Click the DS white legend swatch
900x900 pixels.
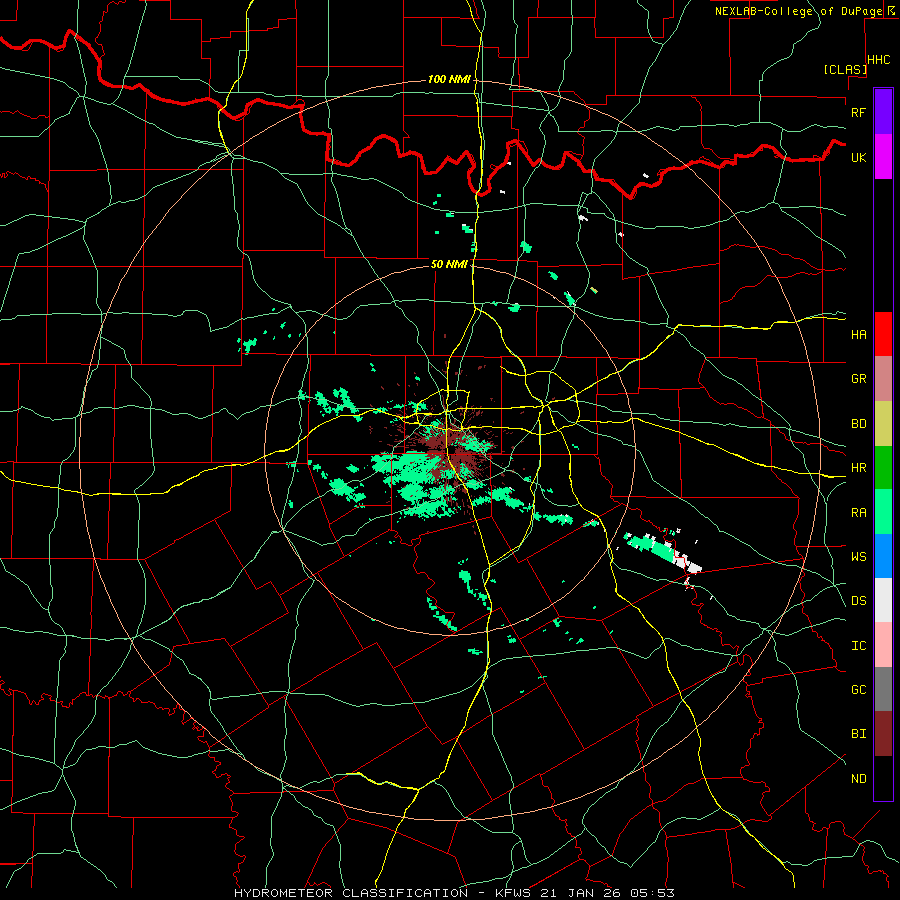click(x=883, y=600)
